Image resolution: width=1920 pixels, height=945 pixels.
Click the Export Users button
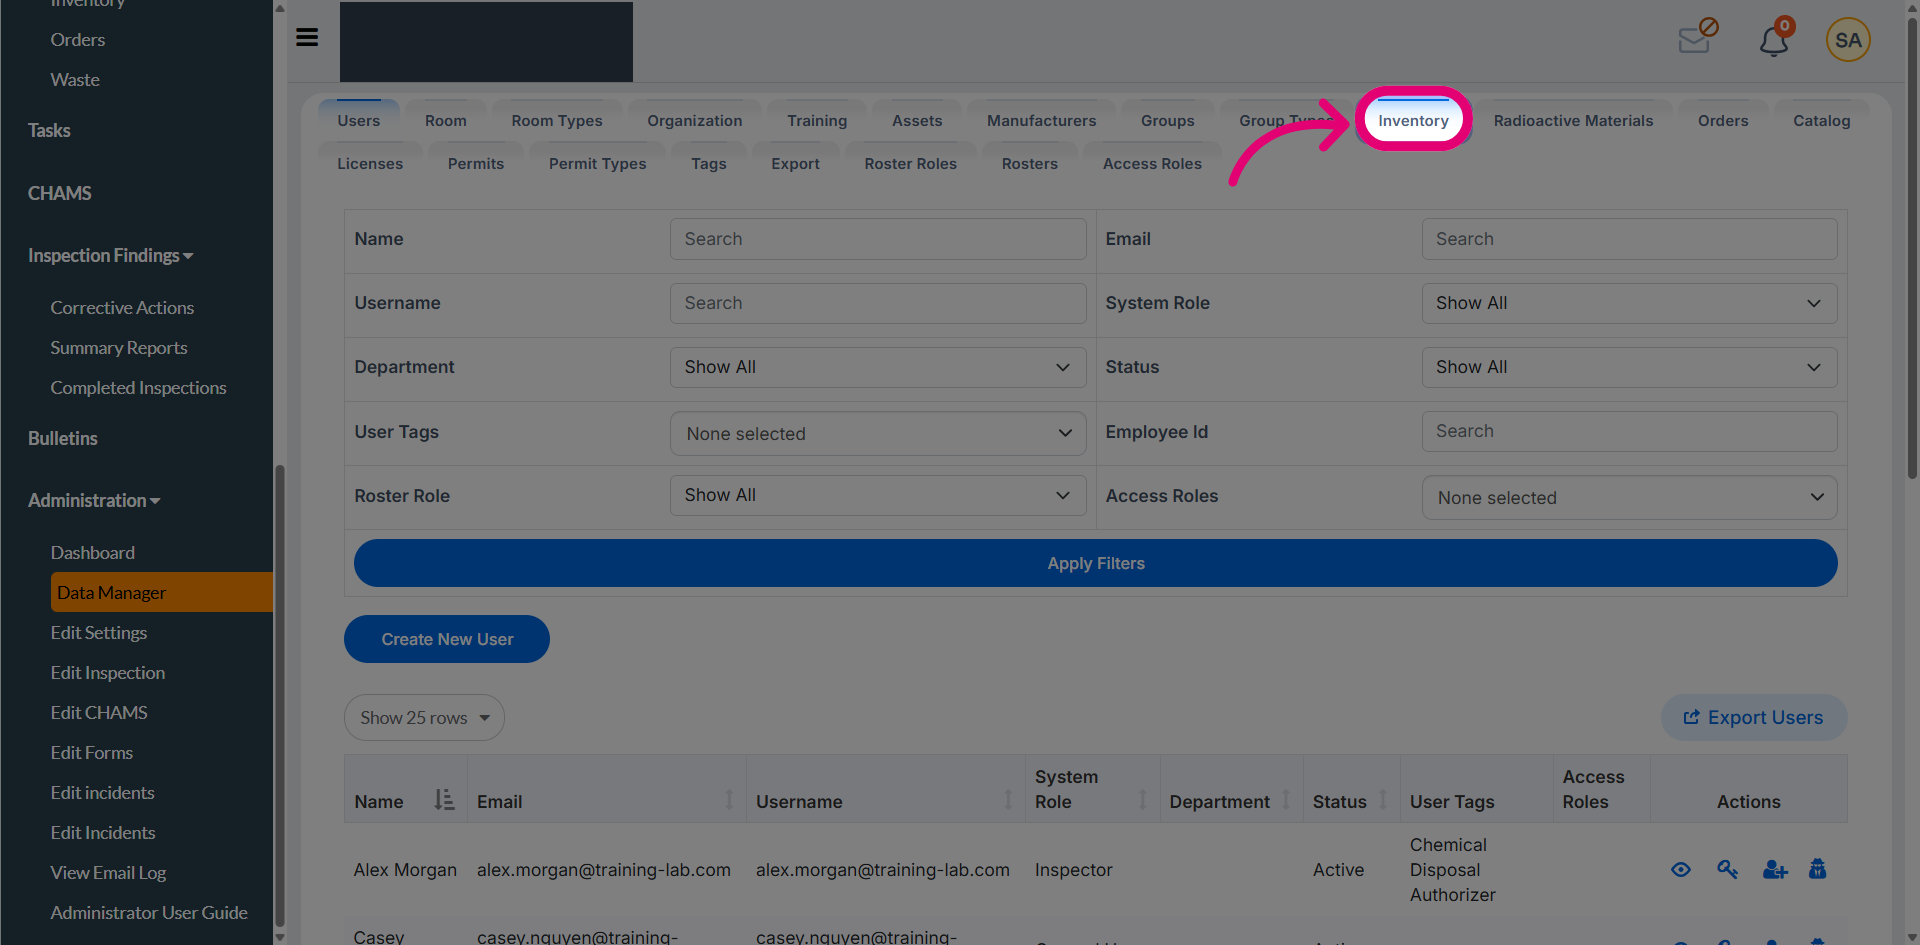(1754, 717)
